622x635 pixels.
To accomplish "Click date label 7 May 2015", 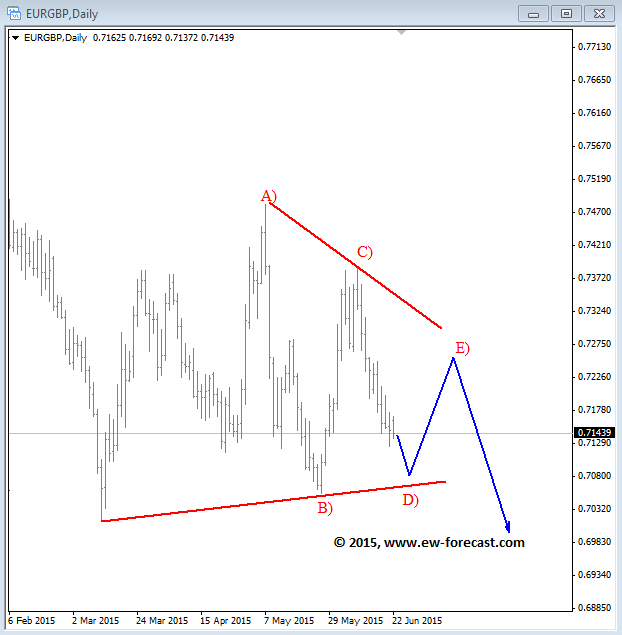I will pos(289,620).
